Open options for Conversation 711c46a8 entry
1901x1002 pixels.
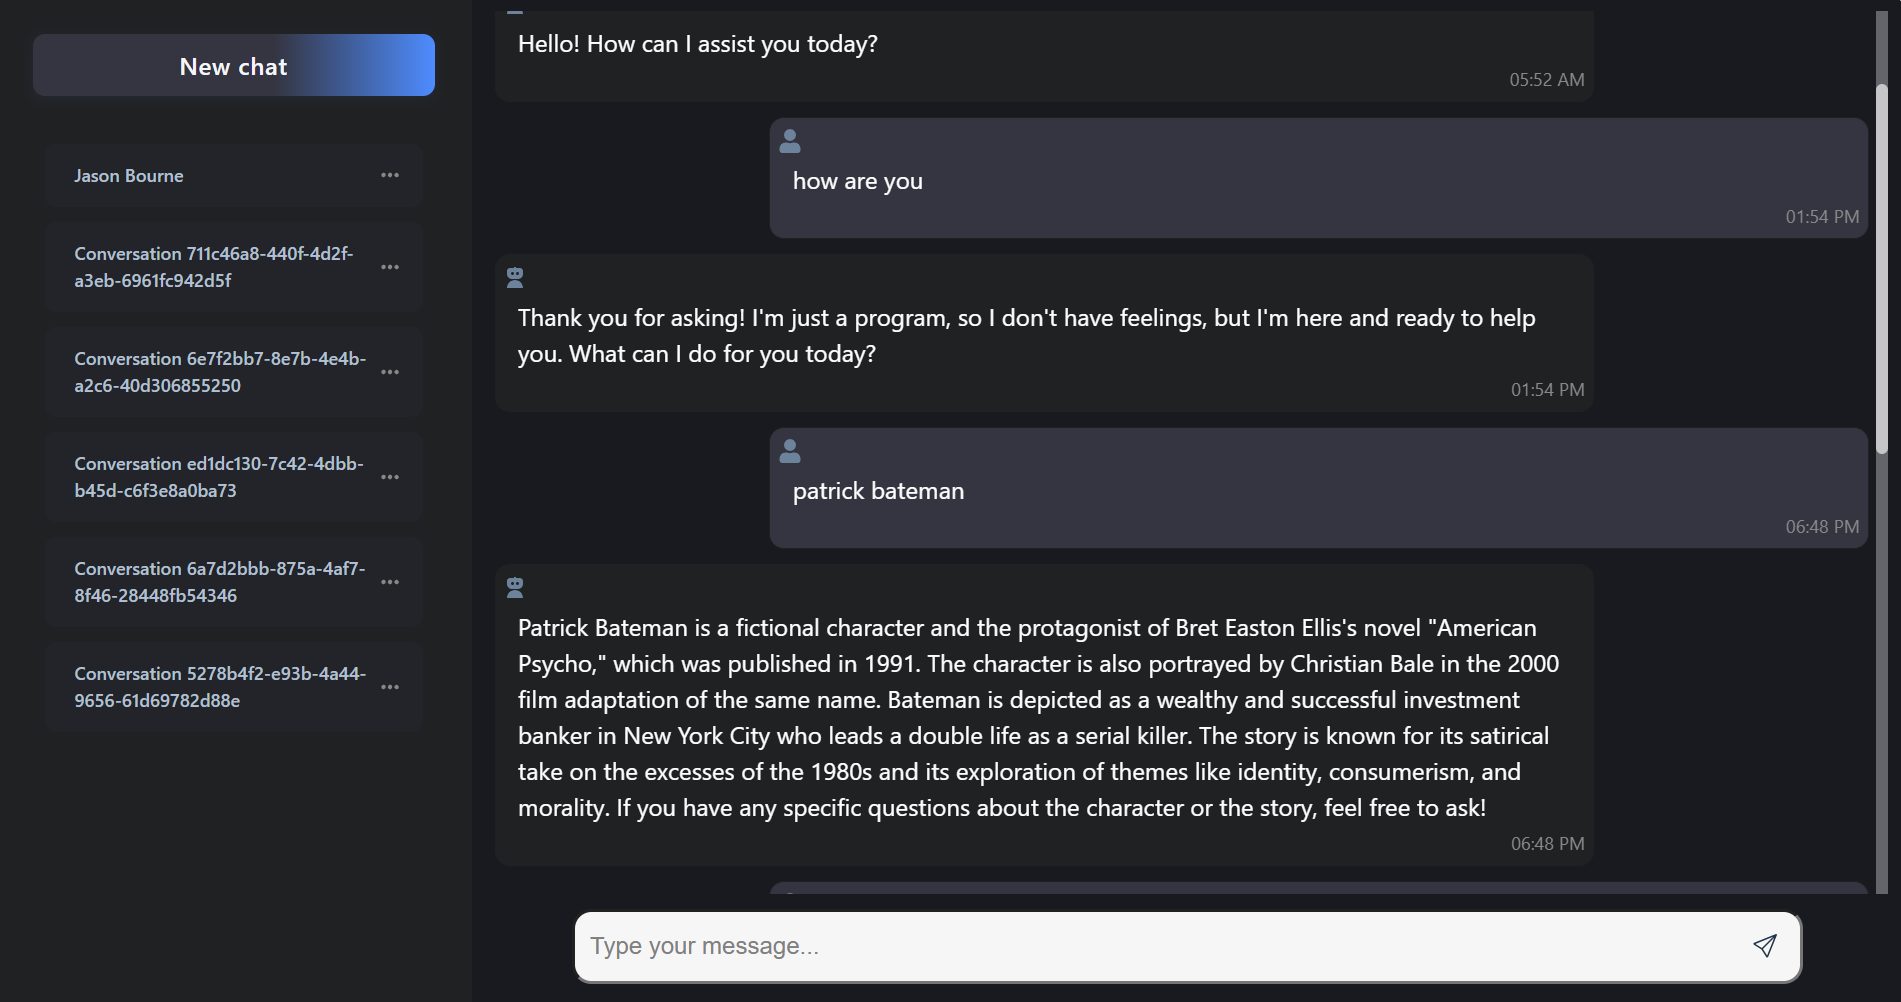click(390, 267)
